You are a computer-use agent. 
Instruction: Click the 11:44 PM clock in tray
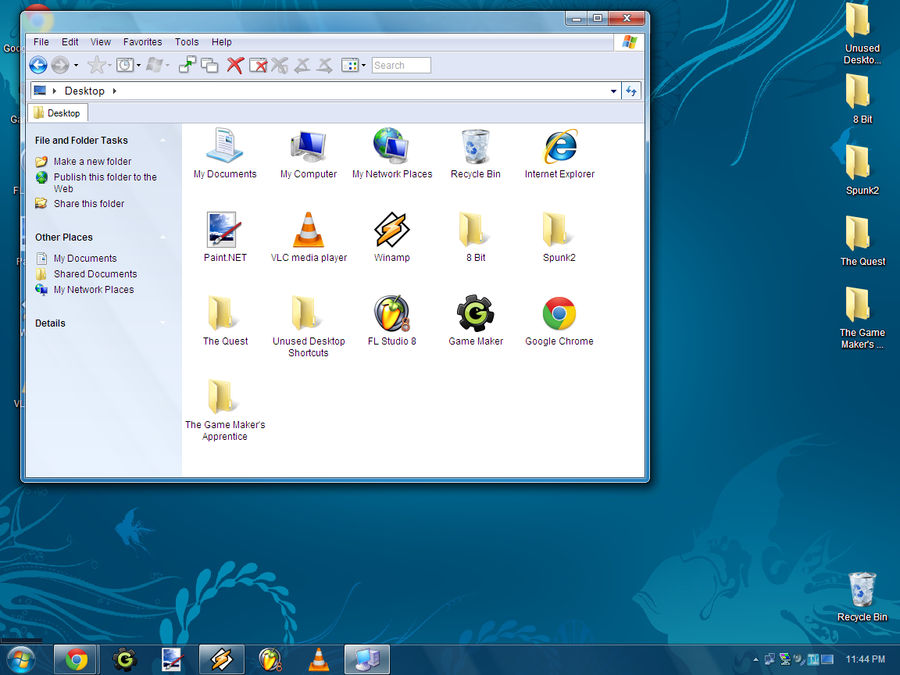coord(866,660)
